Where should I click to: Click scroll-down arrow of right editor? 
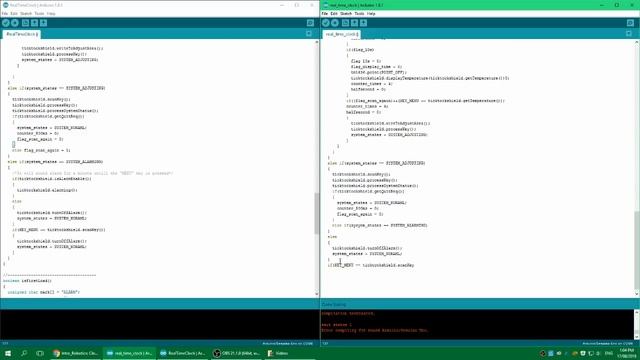pyautogui.click(x=637, y=294)
